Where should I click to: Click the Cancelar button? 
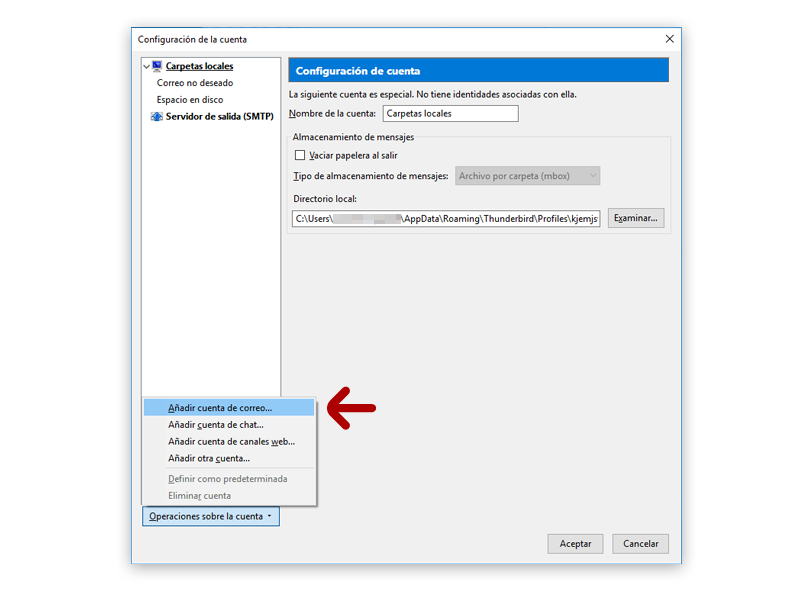[640, 544]
